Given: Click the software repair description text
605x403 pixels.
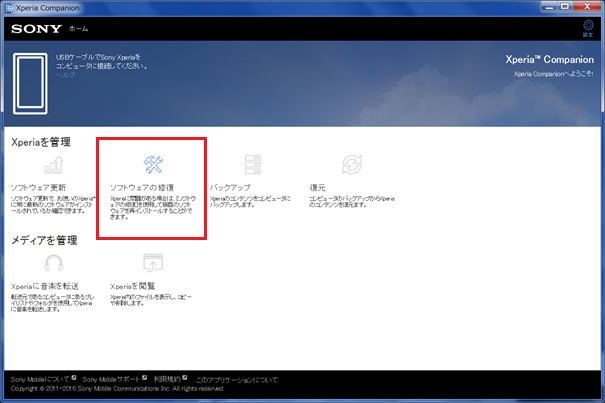Looking at the screenshot, I should tap(153, 208).
